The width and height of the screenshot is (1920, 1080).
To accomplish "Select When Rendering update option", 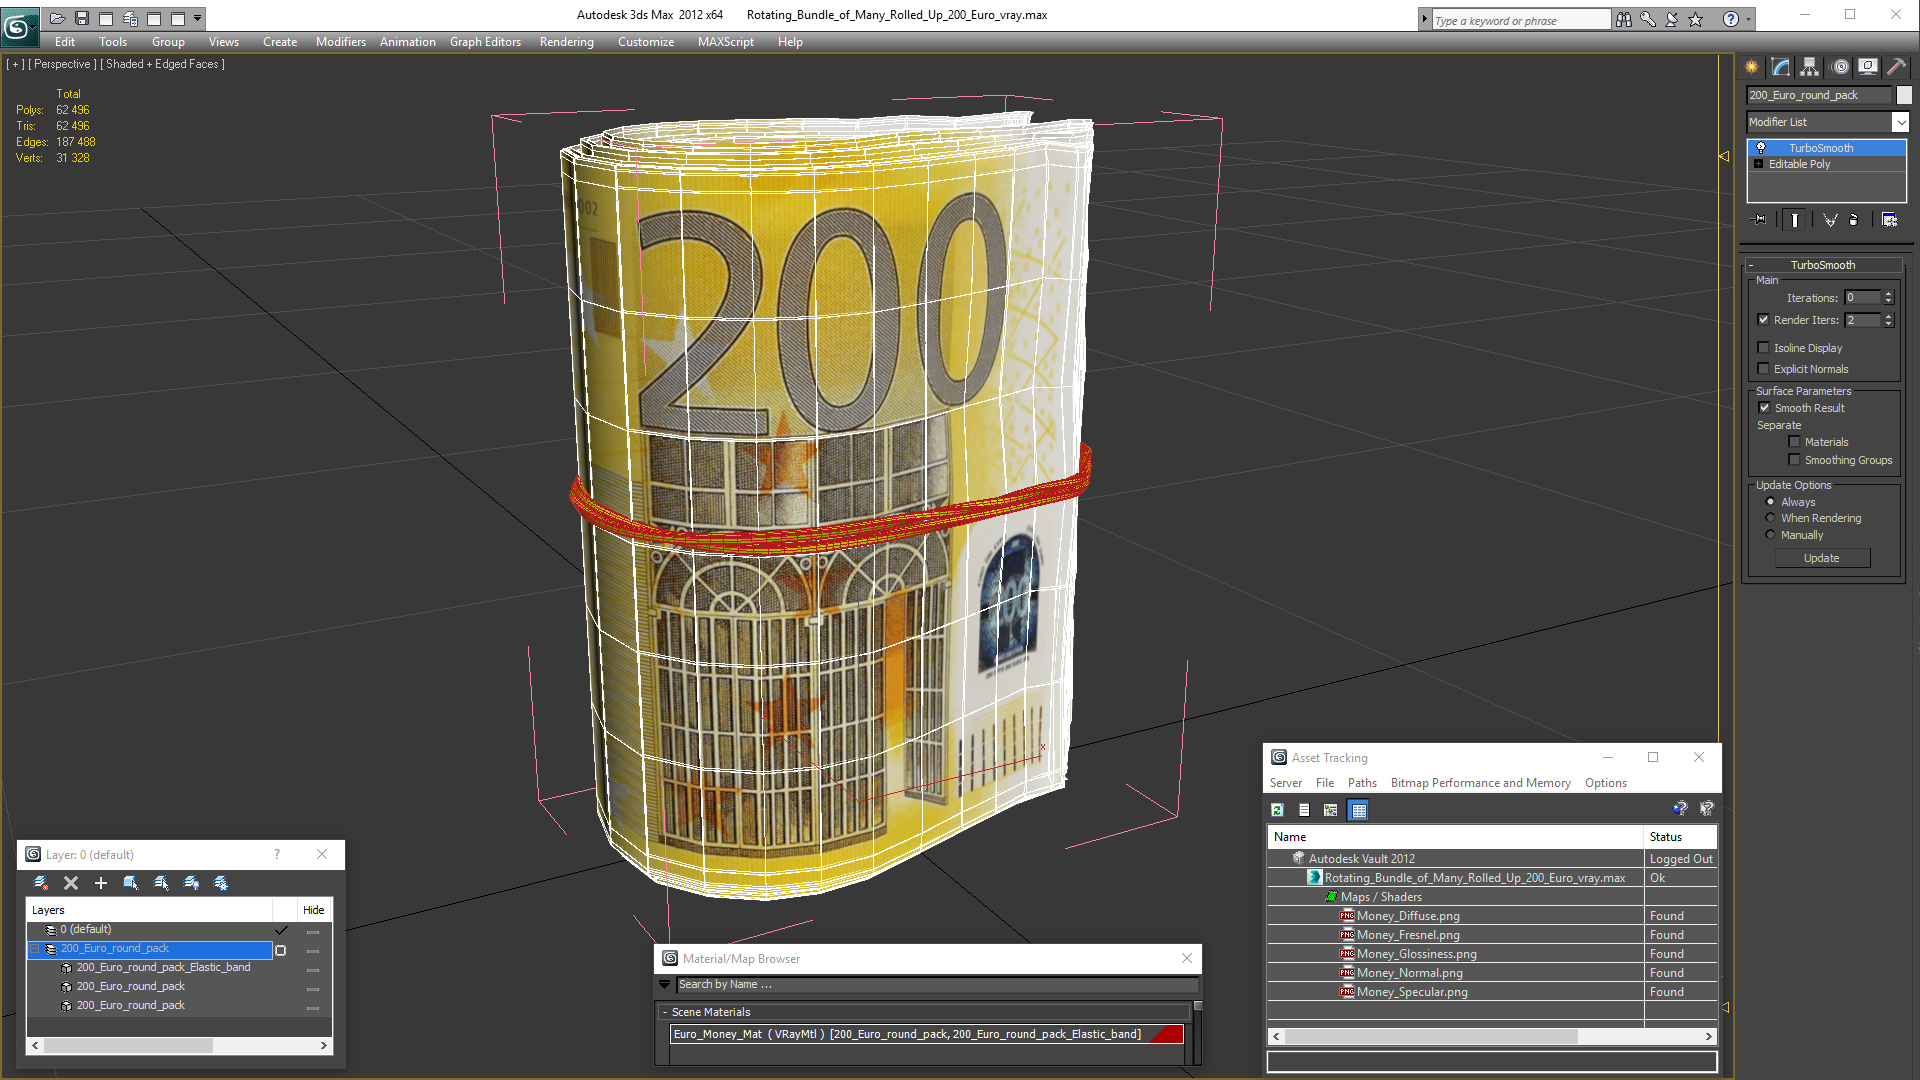I will [1771, 518].
